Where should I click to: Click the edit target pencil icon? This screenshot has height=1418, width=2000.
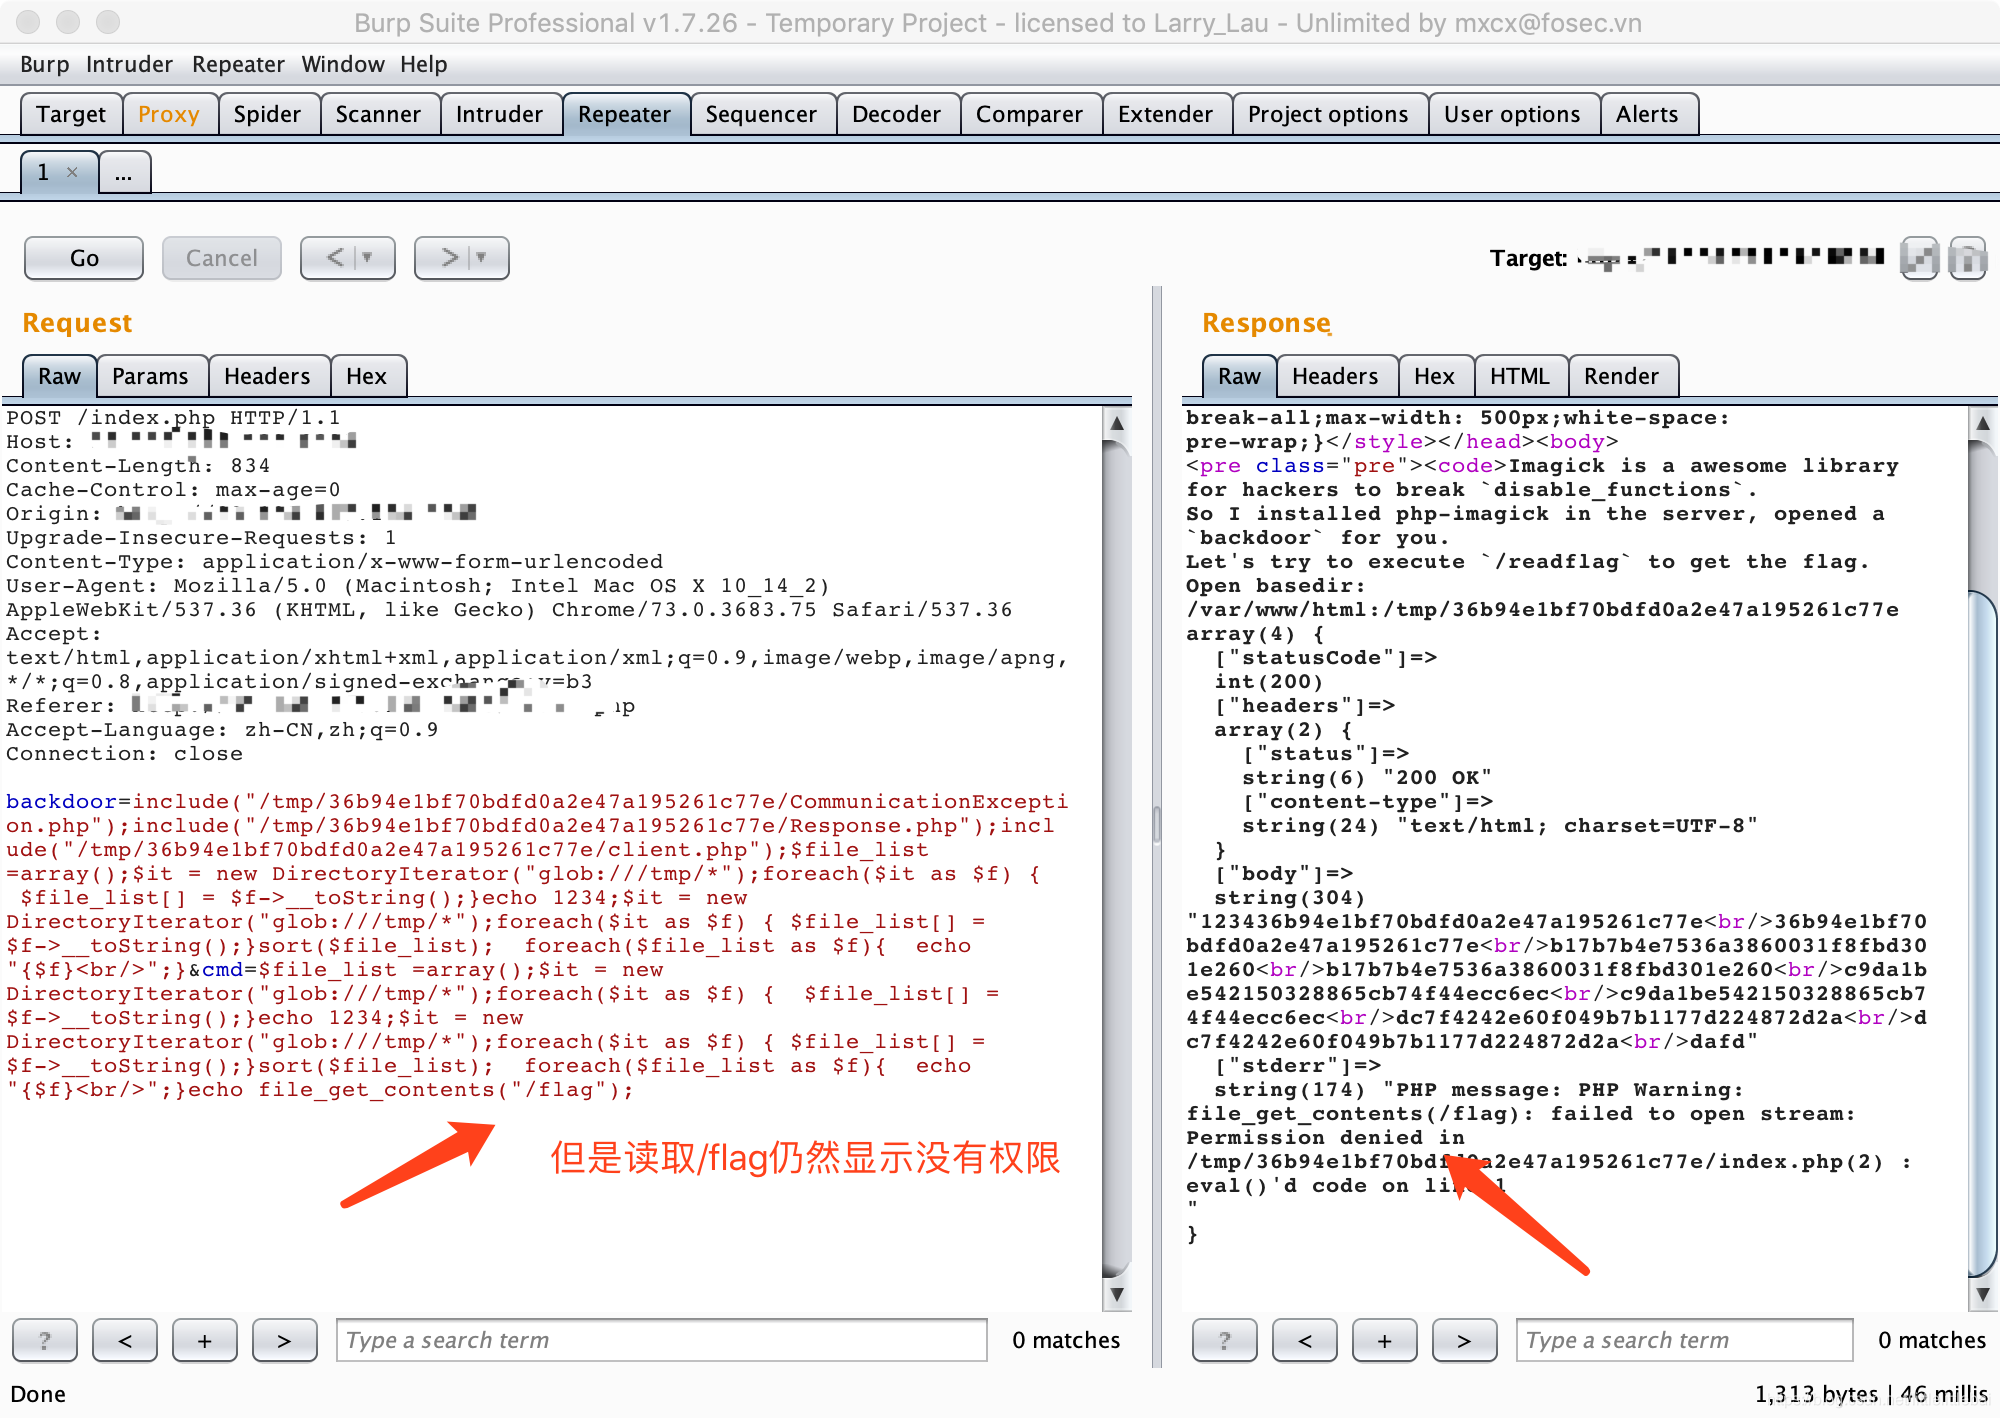[1918, 258]
